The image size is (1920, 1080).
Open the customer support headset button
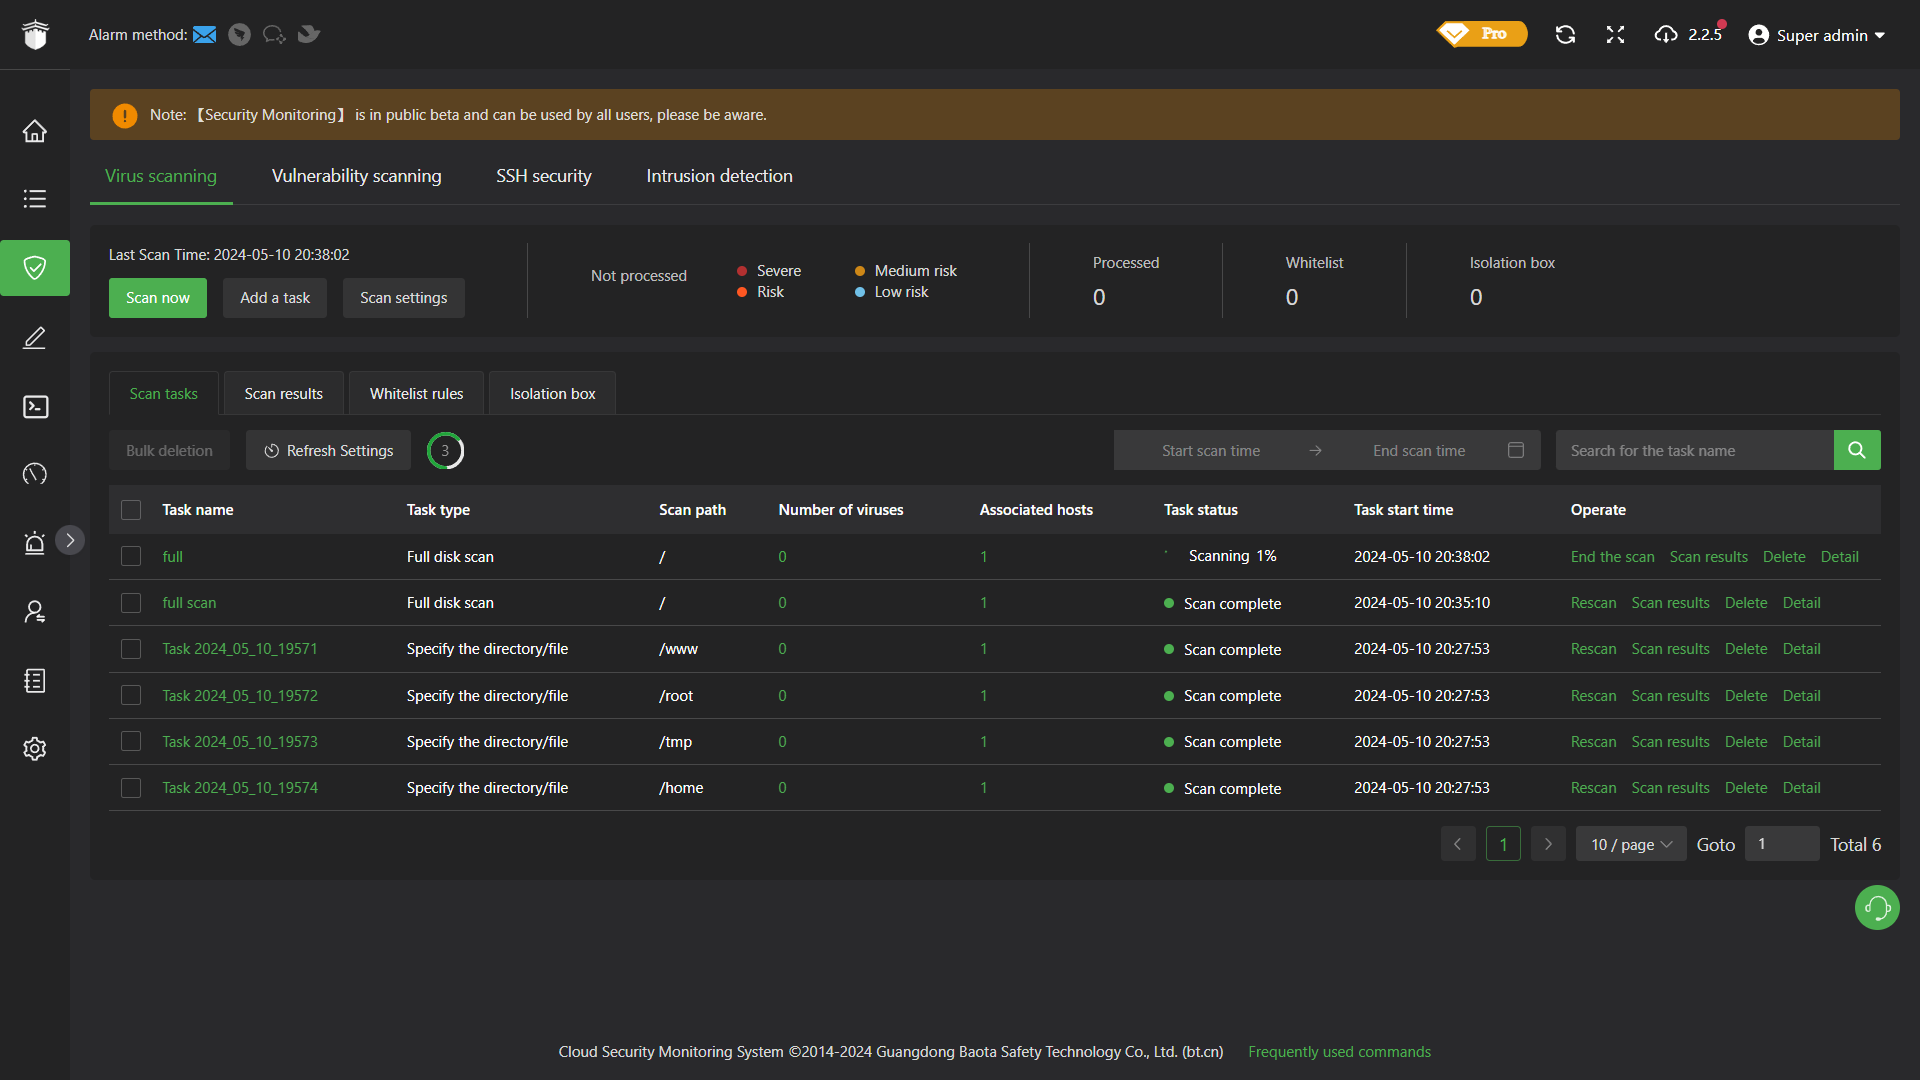[1877, 907]
